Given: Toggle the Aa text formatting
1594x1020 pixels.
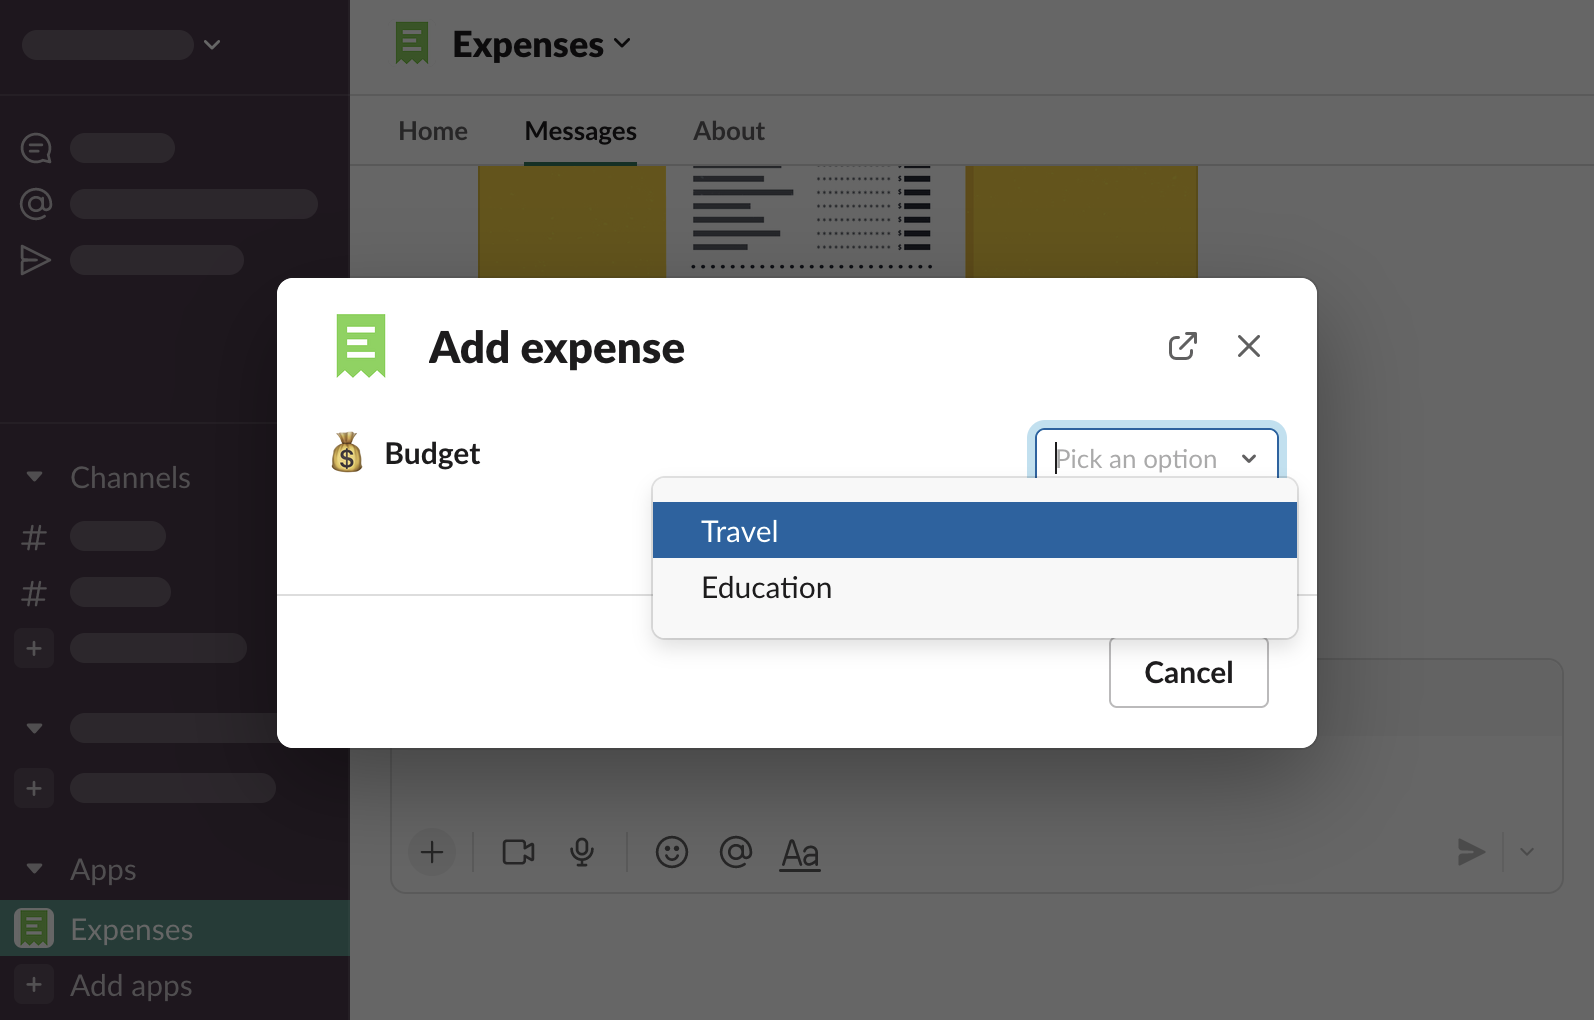Looking at the screenshot, I should 800,854.
